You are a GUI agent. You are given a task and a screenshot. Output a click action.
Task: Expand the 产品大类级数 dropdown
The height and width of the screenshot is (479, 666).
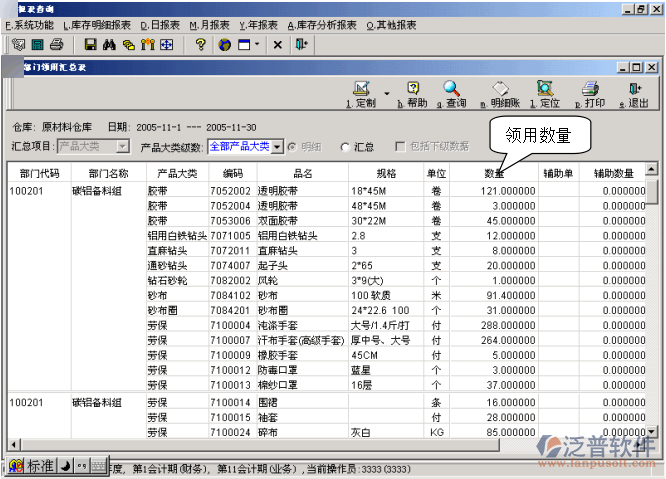click(277, 147)
